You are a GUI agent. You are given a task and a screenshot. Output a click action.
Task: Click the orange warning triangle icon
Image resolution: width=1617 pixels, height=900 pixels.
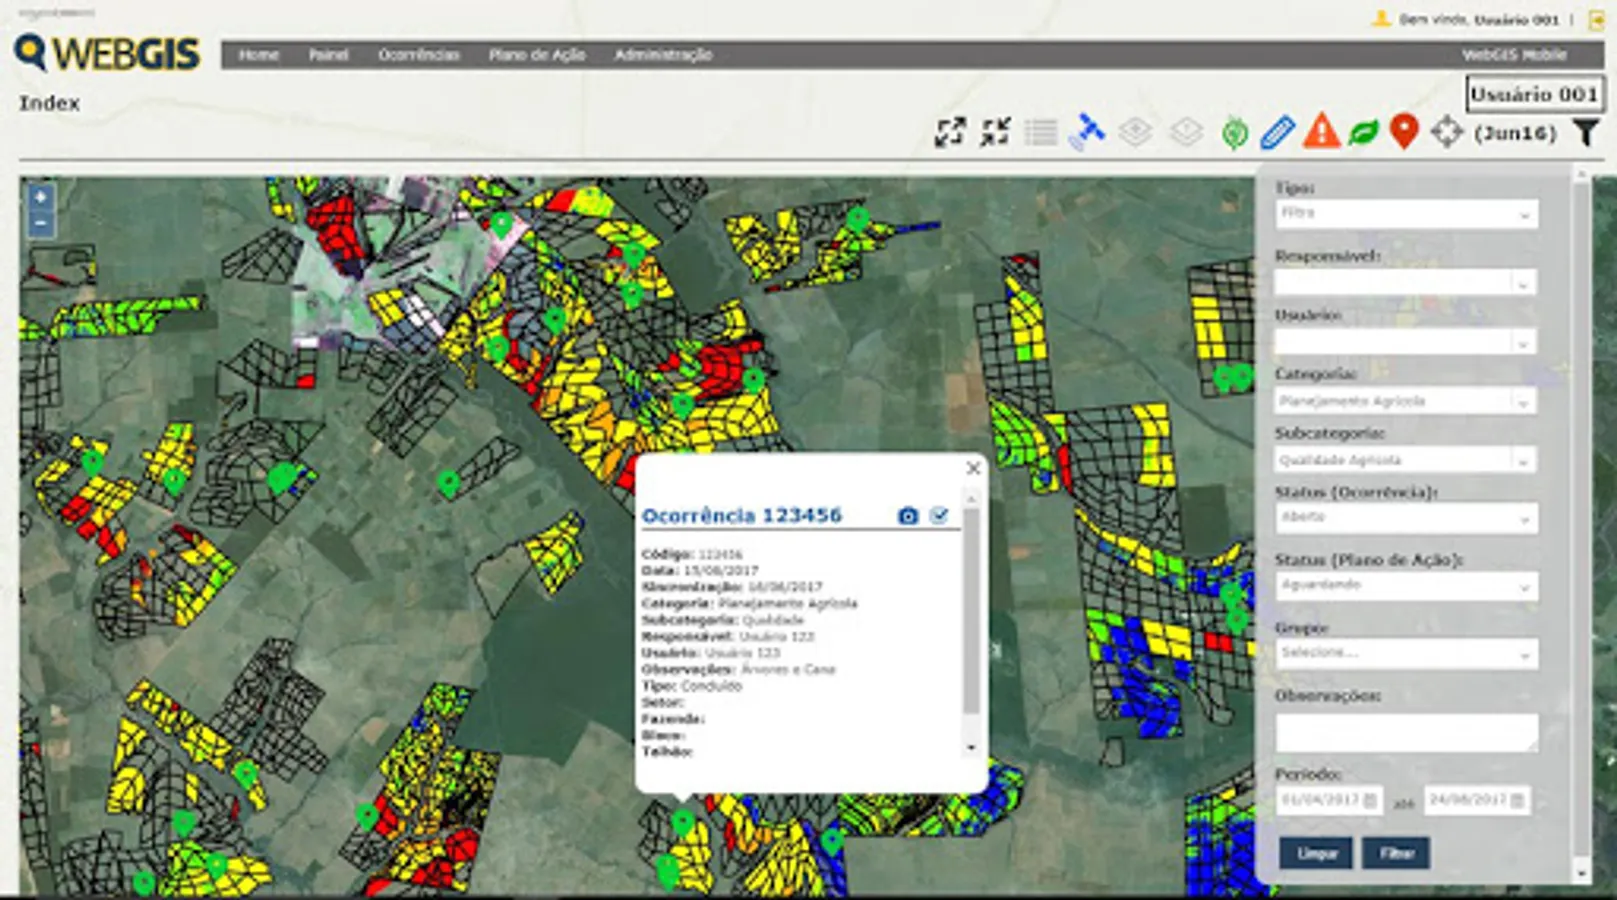tap(1321, 132)
